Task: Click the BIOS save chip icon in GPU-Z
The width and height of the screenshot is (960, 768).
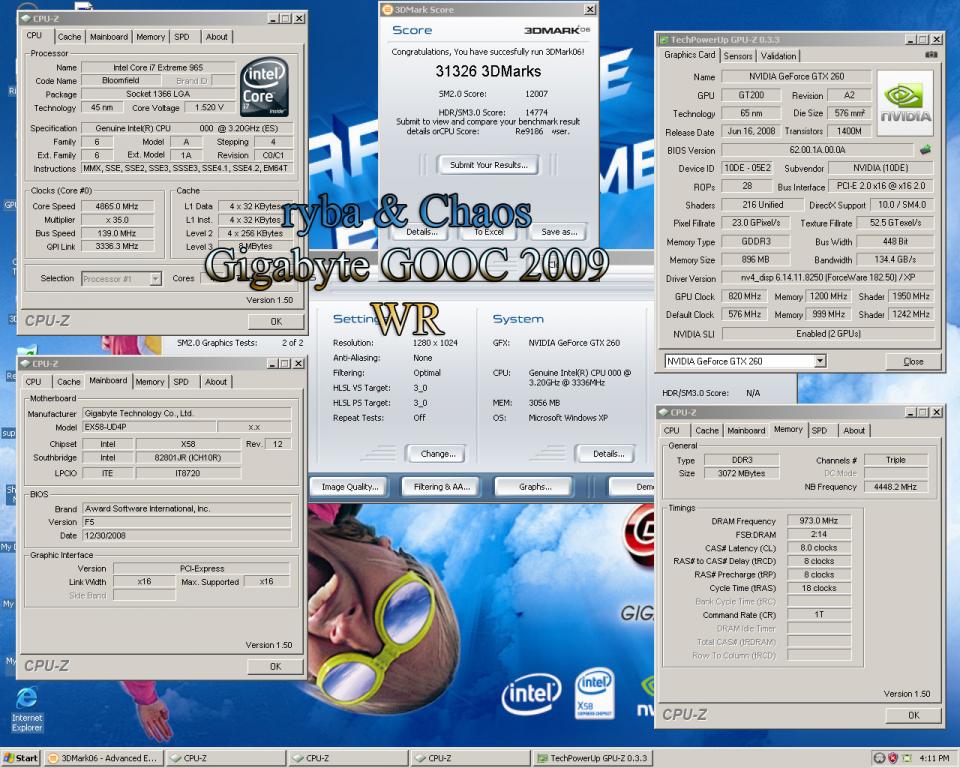Action: 925,149
